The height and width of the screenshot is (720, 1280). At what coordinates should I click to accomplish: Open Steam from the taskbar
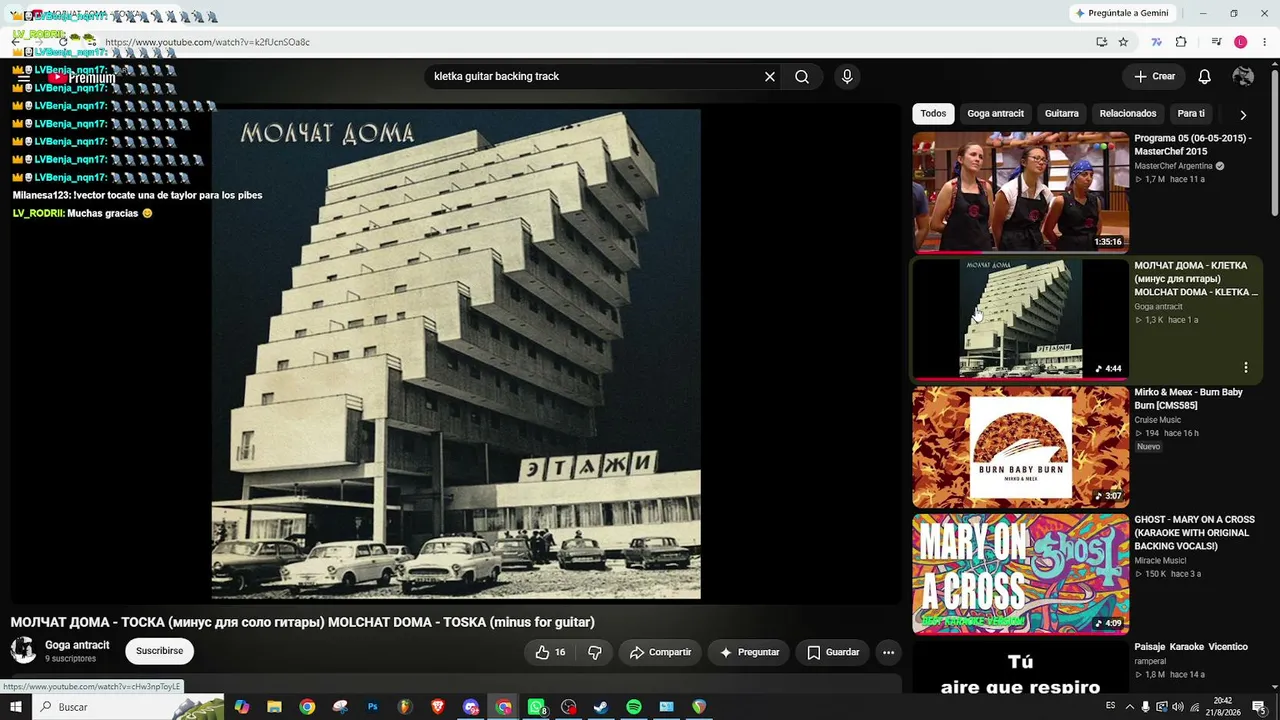point(601,707)
